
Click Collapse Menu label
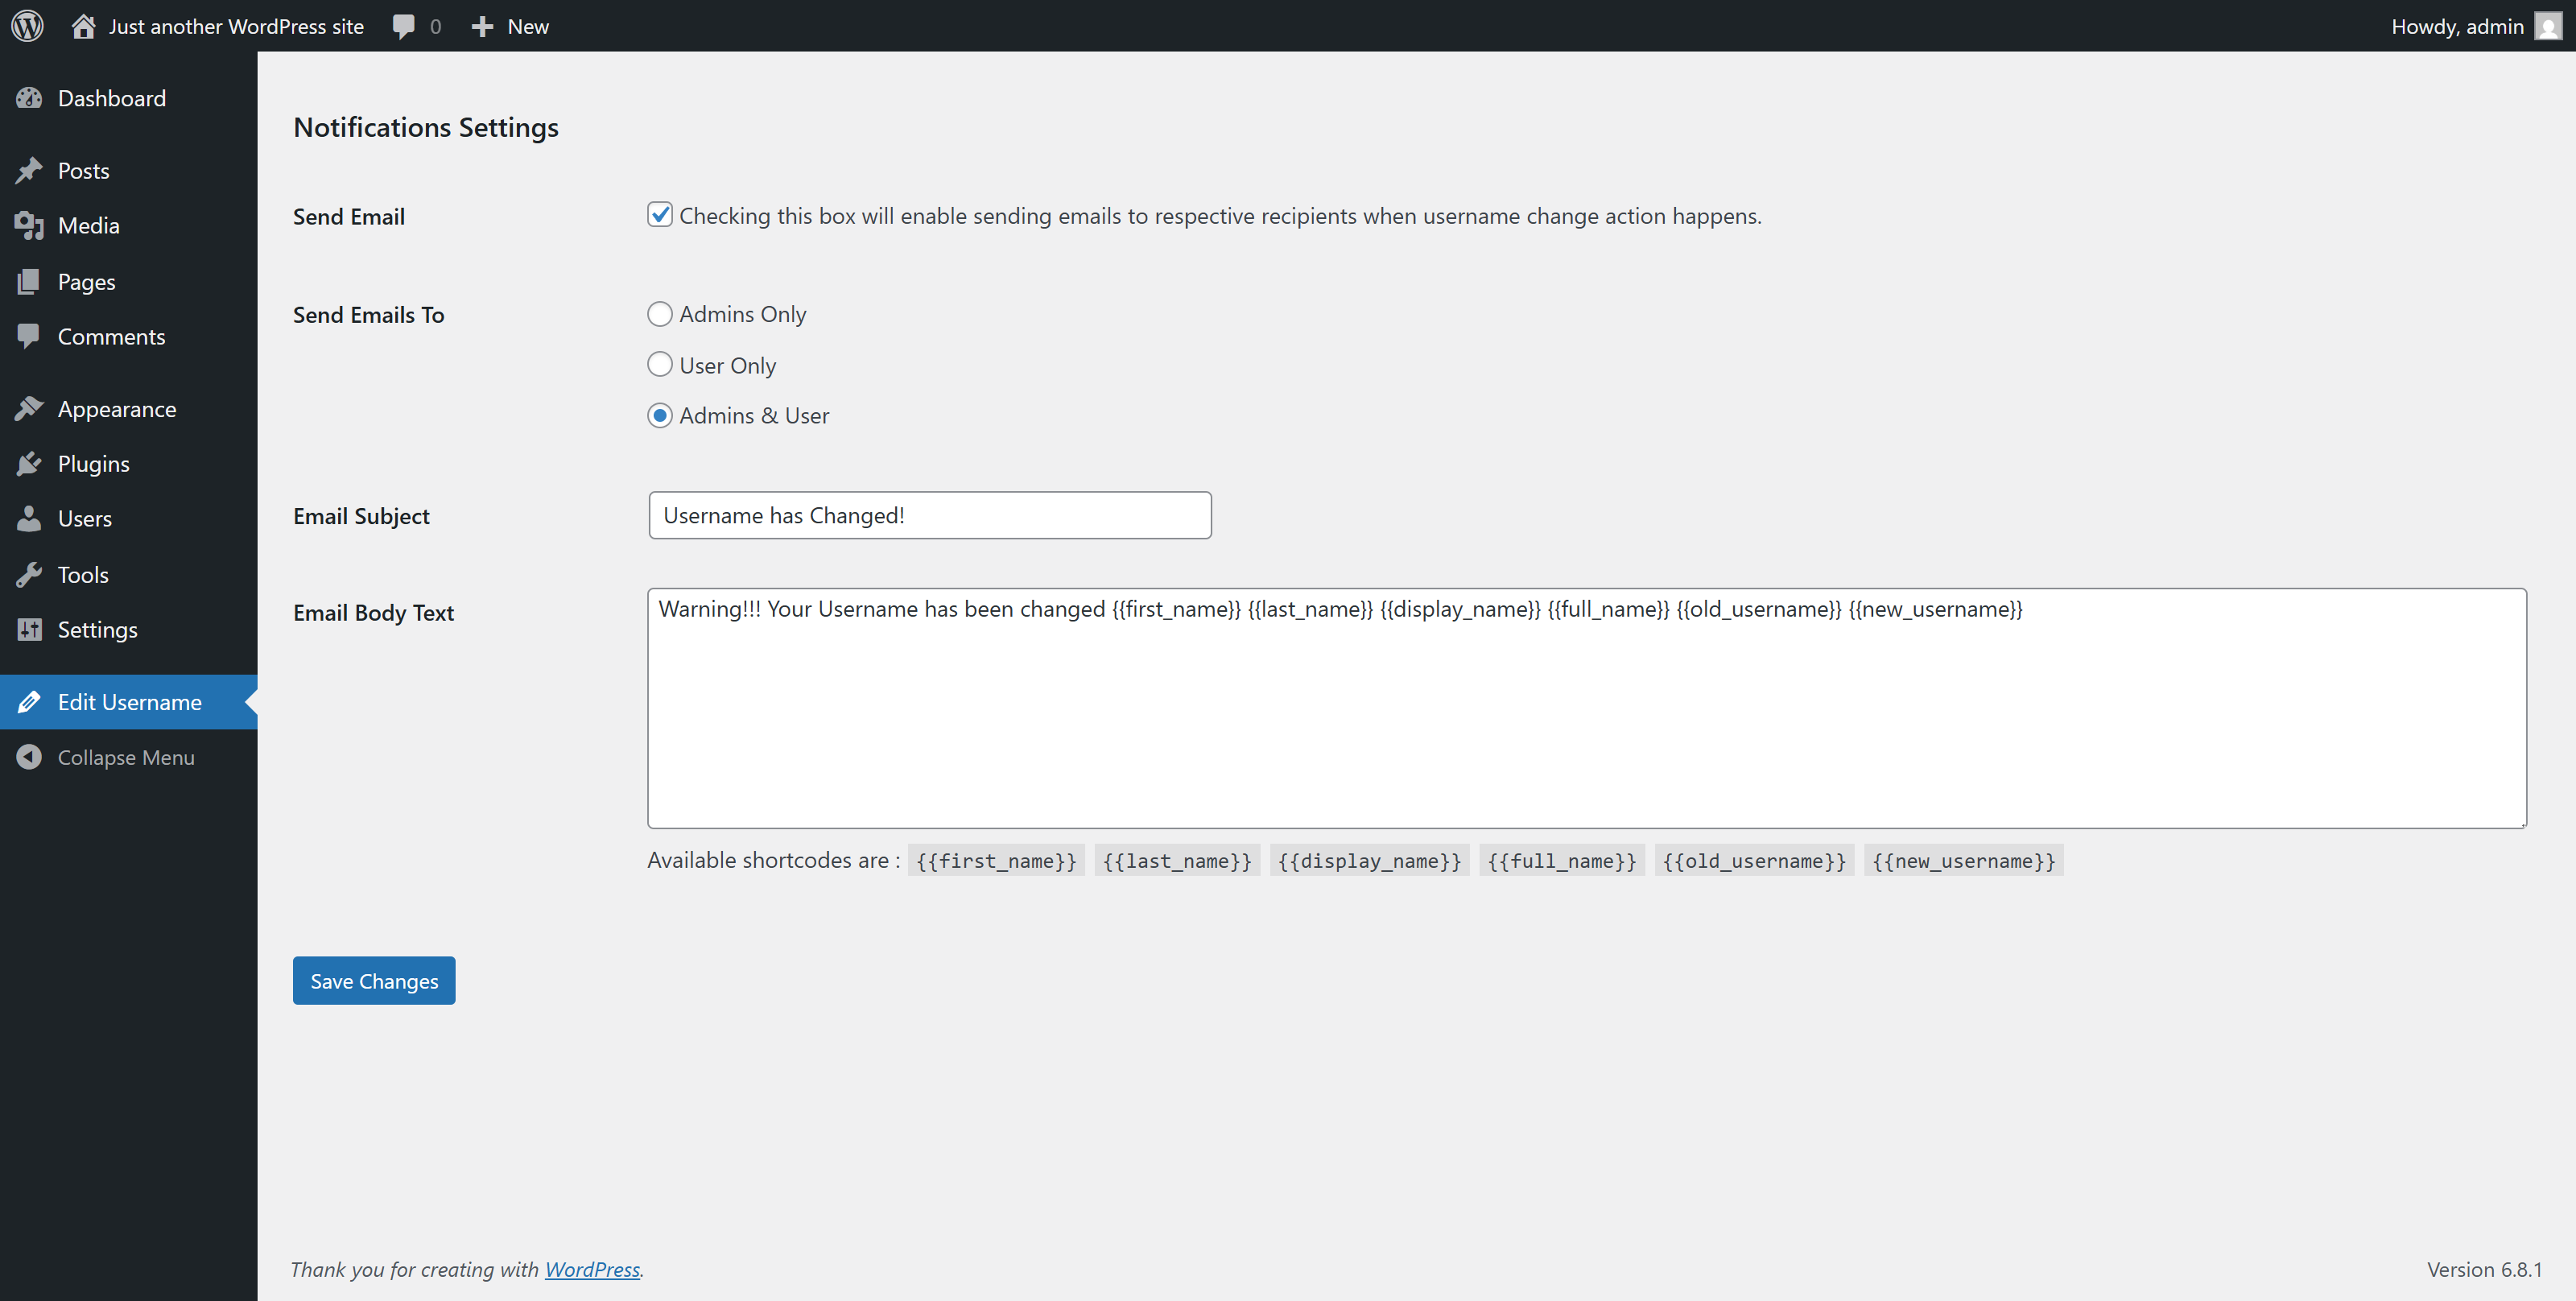pos(126,758)
